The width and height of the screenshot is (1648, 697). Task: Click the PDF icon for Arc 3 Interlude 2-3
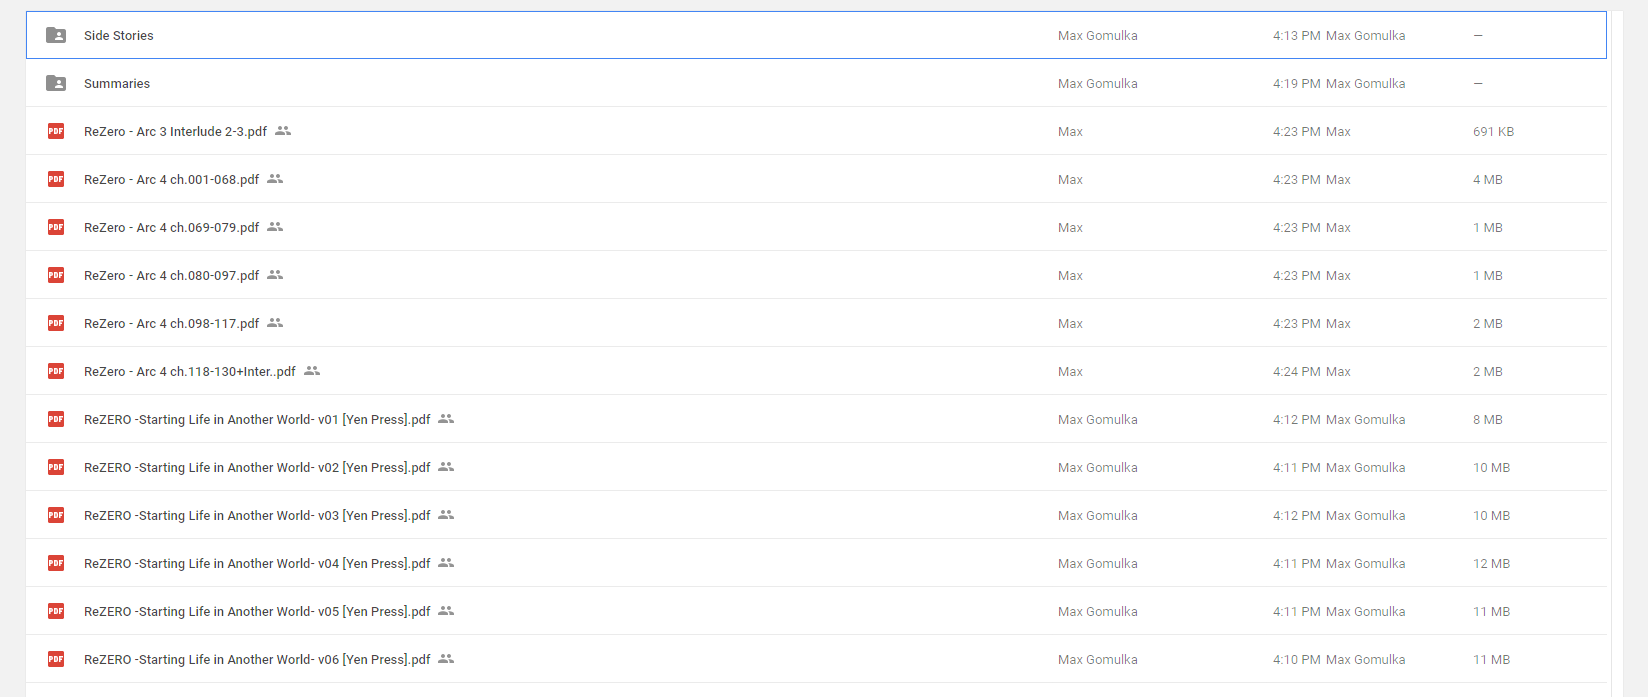(56, 131)
